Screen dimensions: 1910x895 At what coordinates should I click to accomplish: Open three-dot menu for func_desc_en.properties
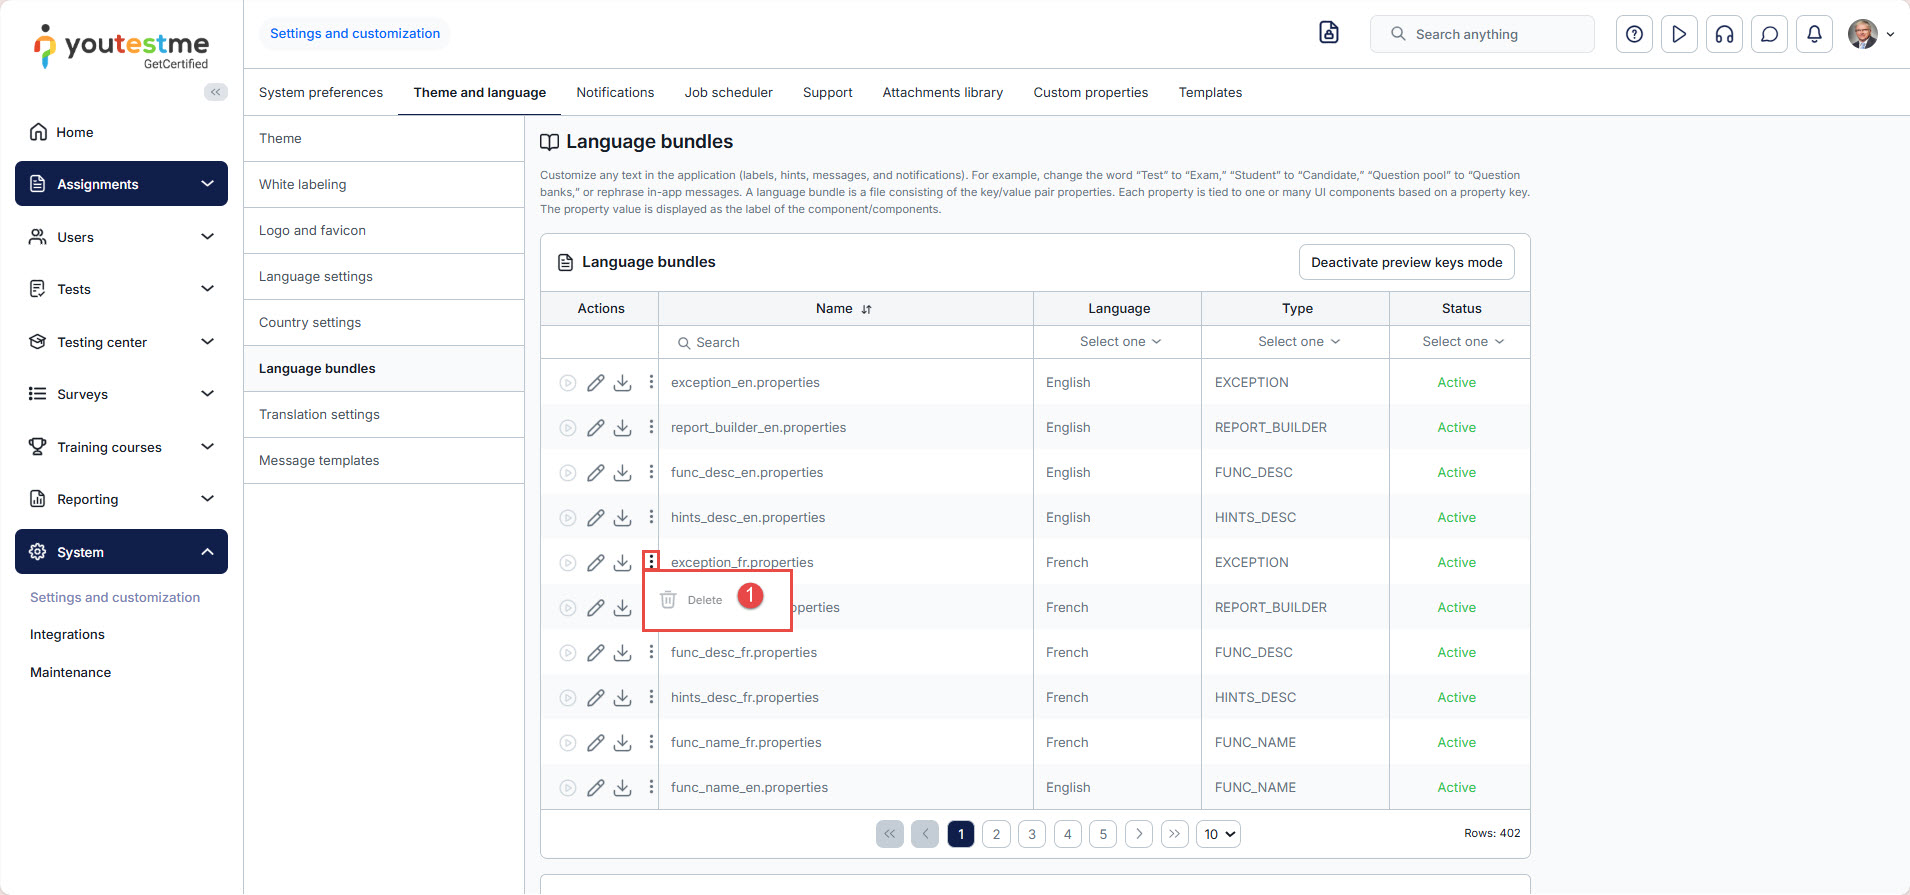pyautogui.click(x=651, y=472)
